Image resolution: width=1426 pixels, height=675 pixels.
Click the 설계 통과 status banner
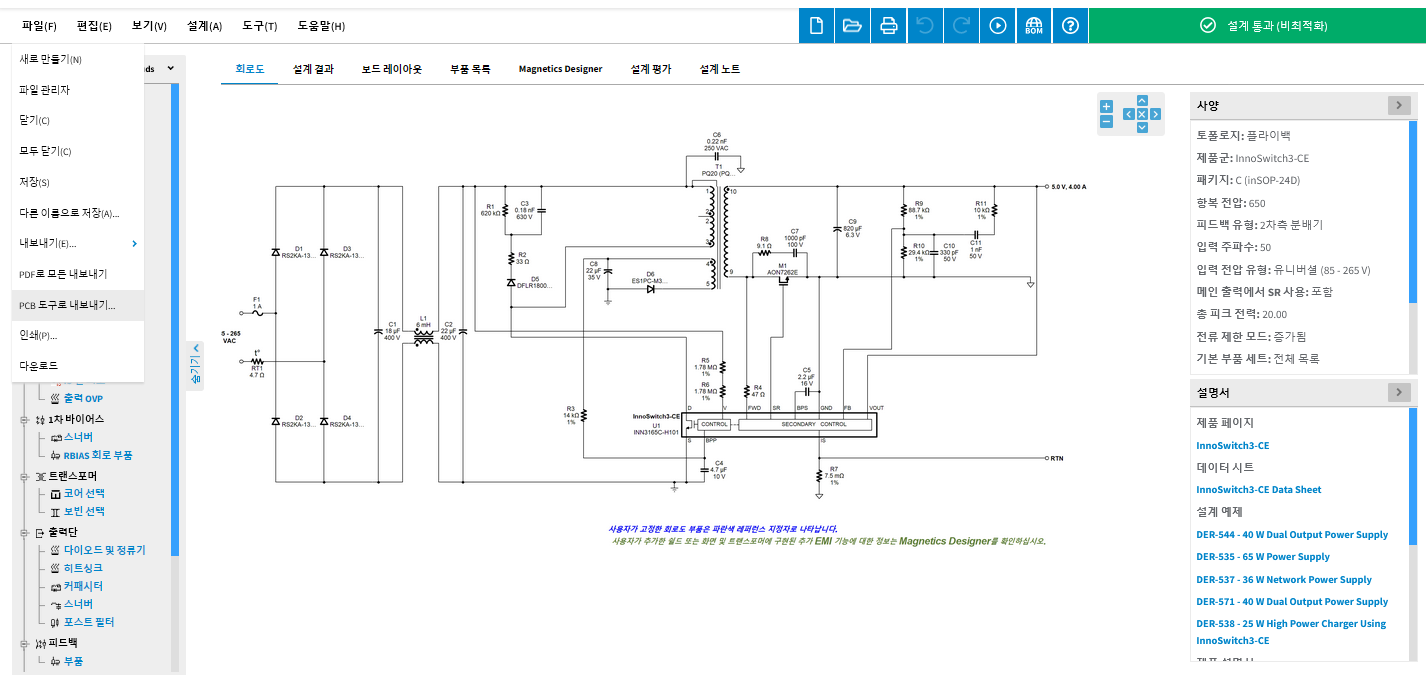[1257, 26]
